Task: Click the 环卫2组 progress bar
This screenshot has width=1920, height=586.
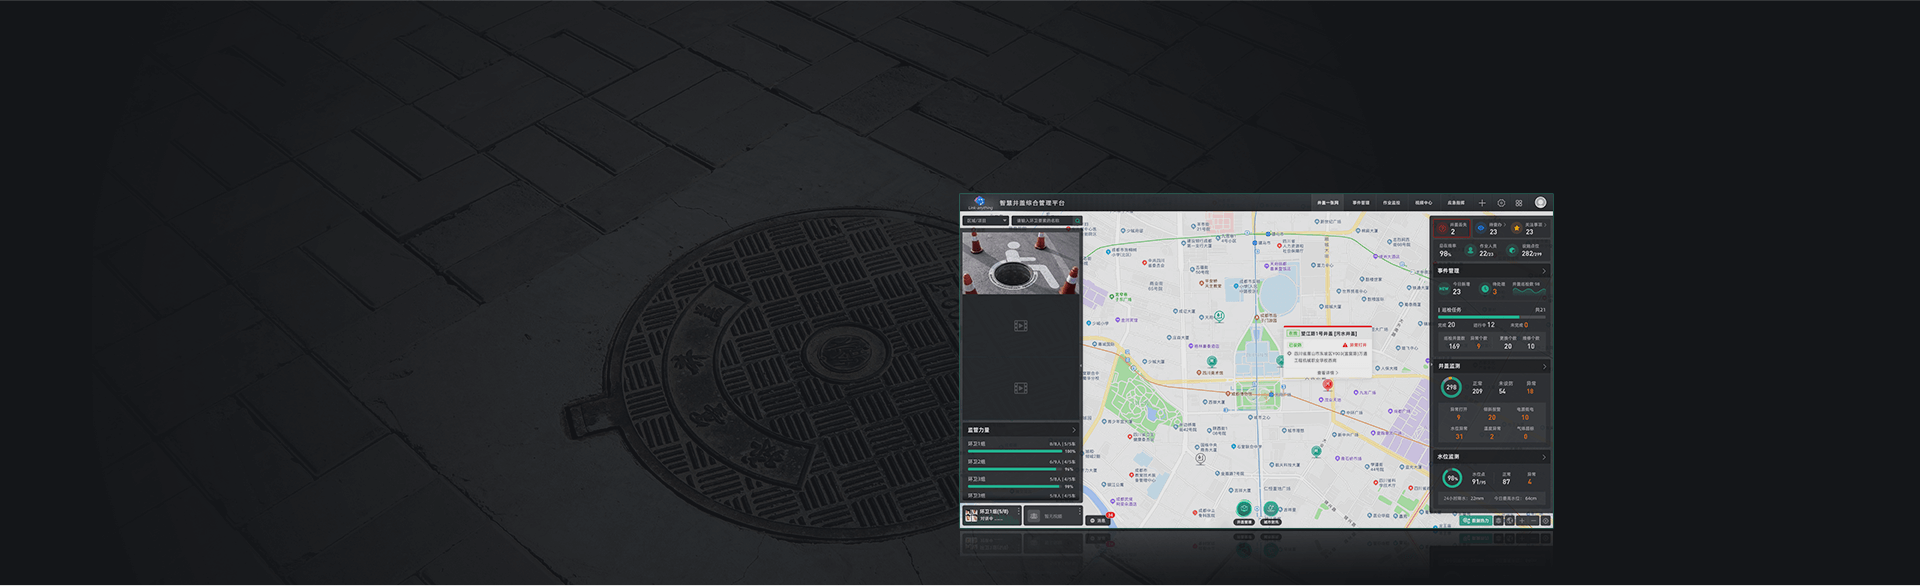Action: tap(1015, 469)
